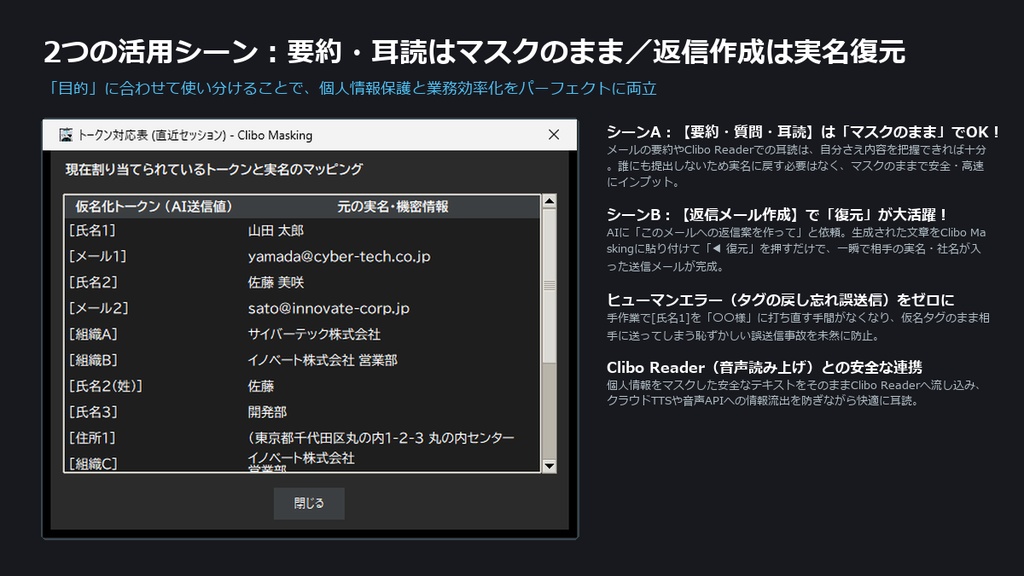This screenshot has height=576, width=1024.
Task: Click the 元の実名・機密情報 column header
Action: coord(392,206)
